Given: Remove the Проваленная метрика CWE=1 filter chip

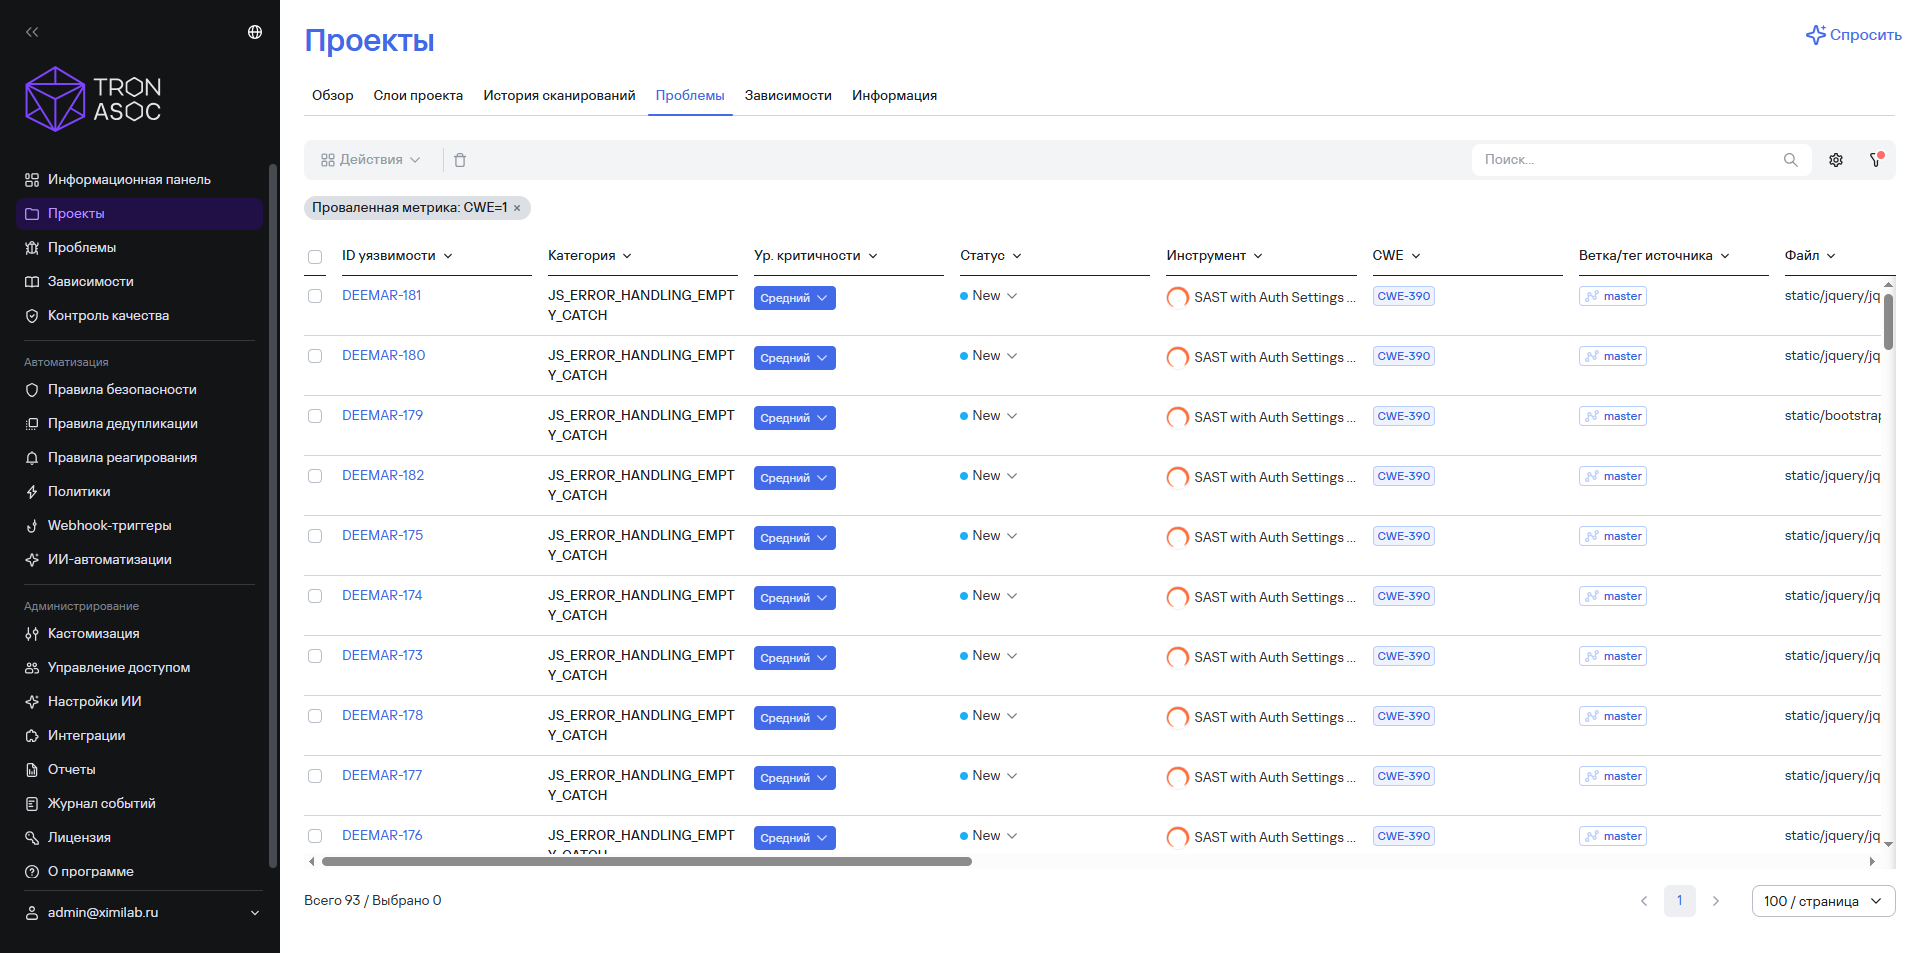Looking at the screenshot, I should coord(517,208).
